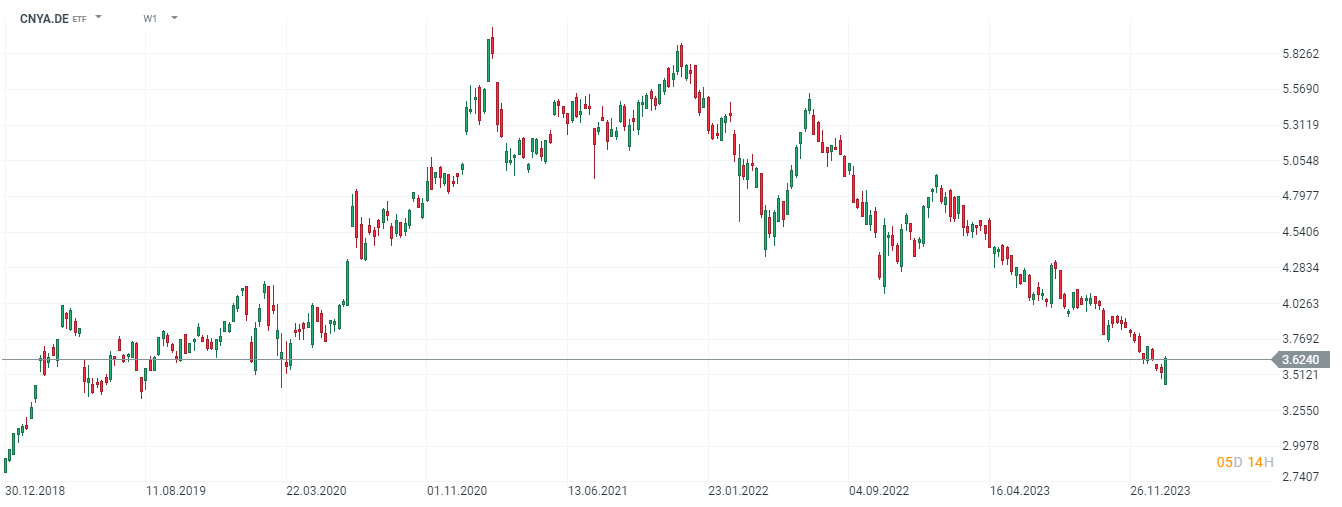Click the 13.06.2021 date axis label
The image size is (1342, 507).
(x=598, y=491)
